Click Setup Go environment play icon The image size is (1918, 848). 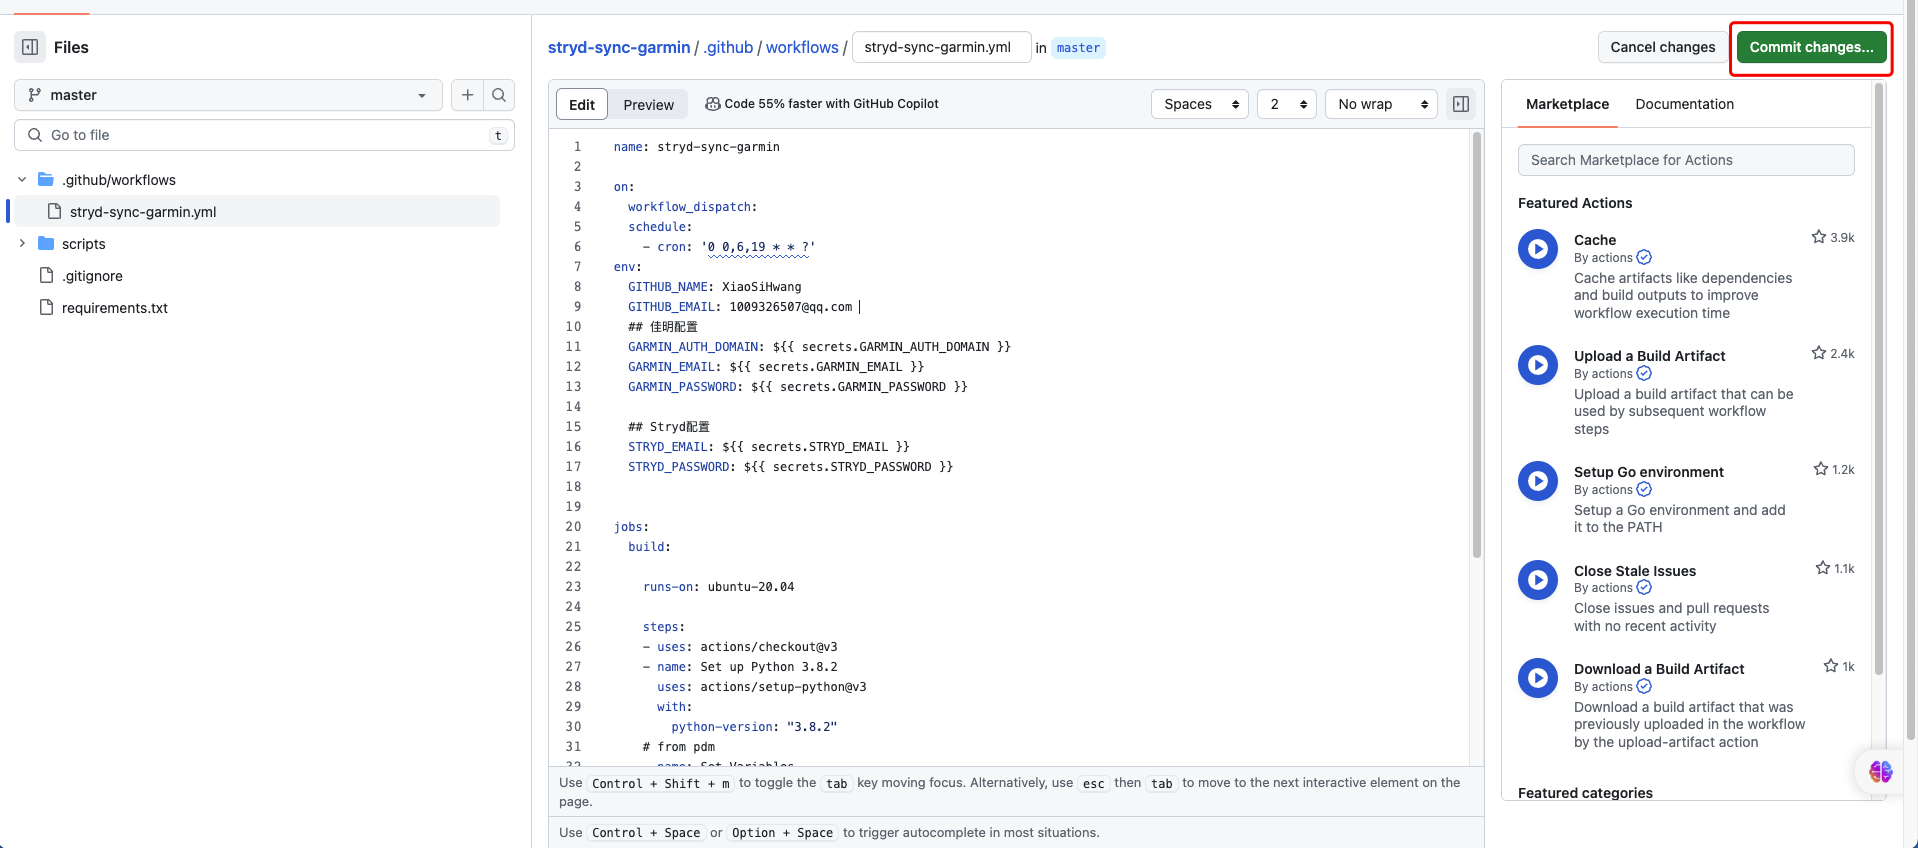click(1538, 481)
